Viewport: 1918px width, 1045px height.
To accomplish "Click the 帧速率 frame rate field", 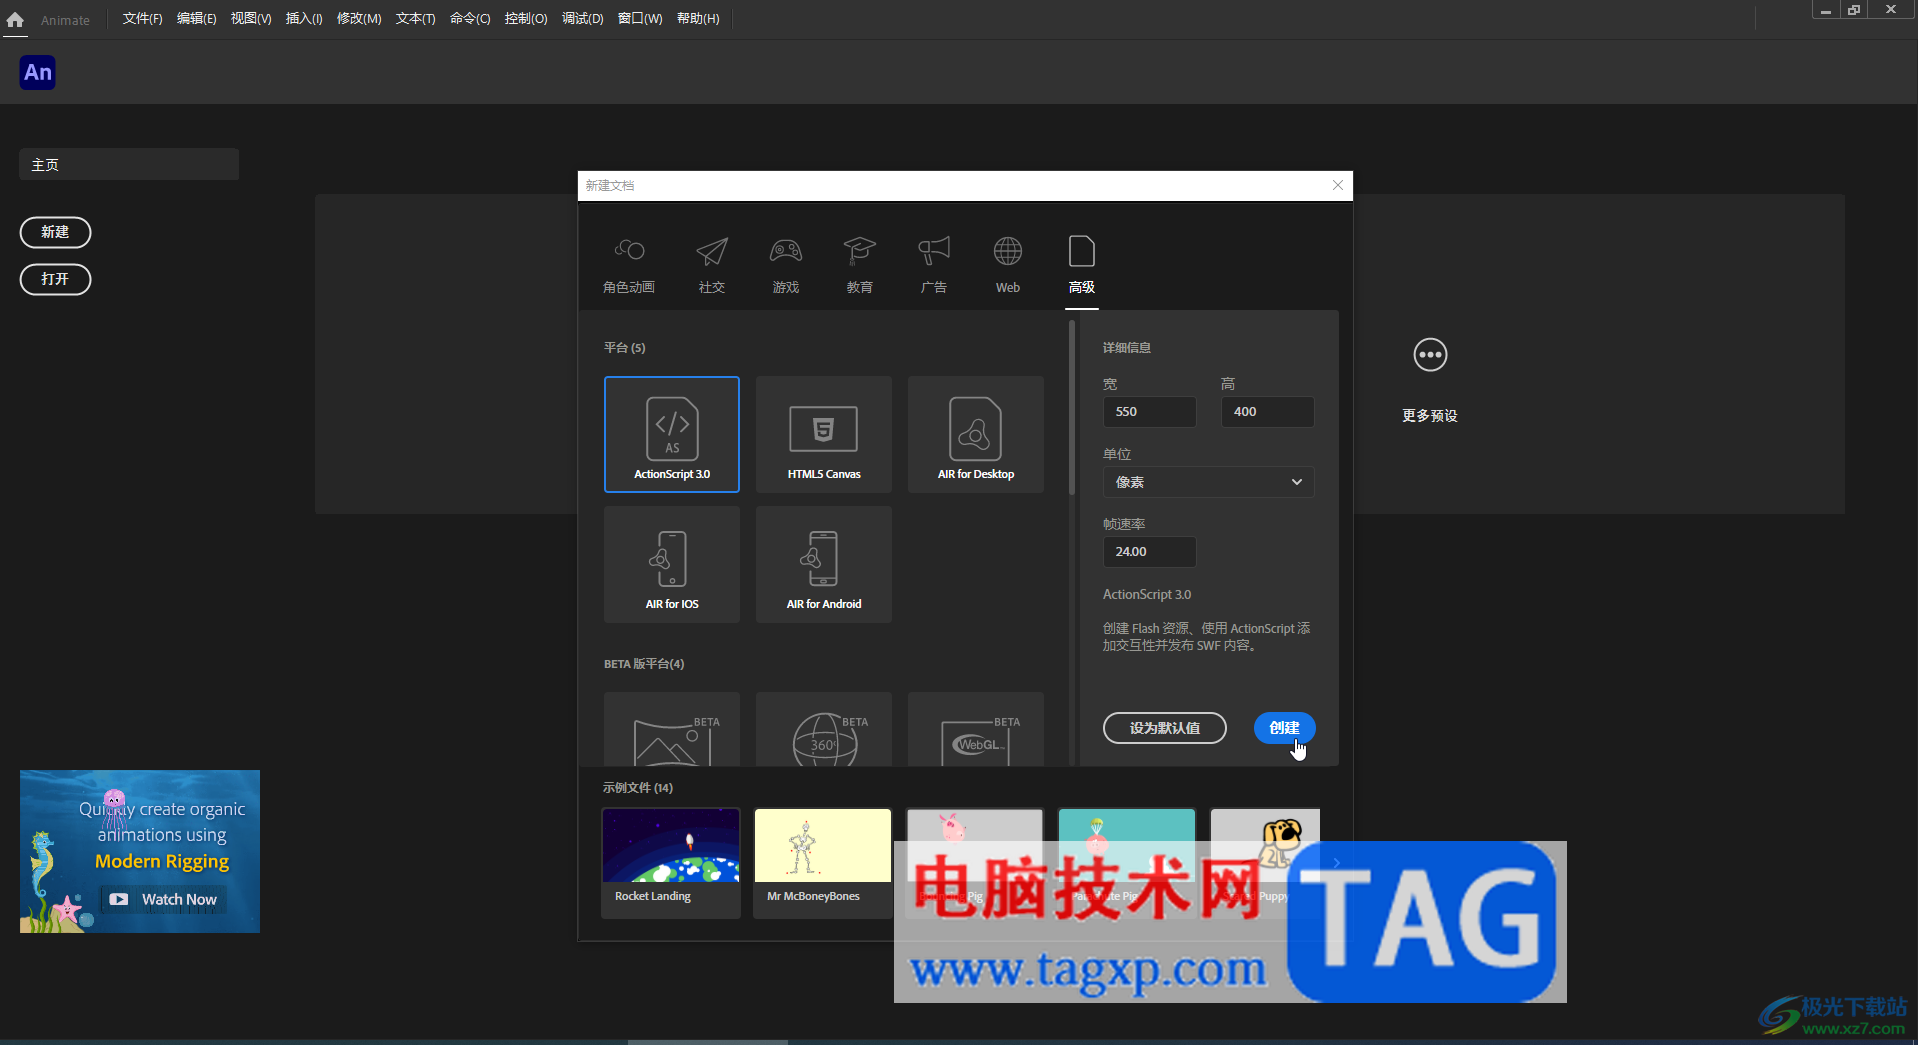I will 1149,552.
